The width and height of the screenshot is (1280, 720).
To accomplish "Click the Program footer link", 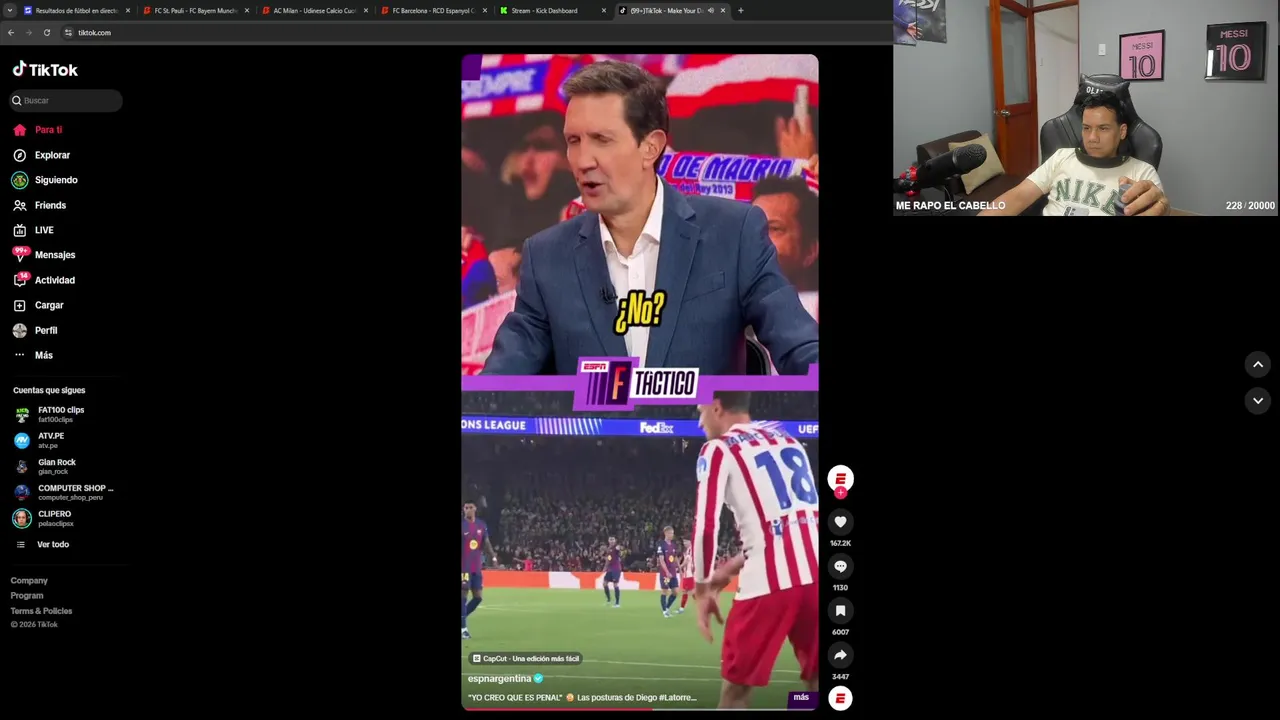I will pyautogui.click(x=27, y=596).
